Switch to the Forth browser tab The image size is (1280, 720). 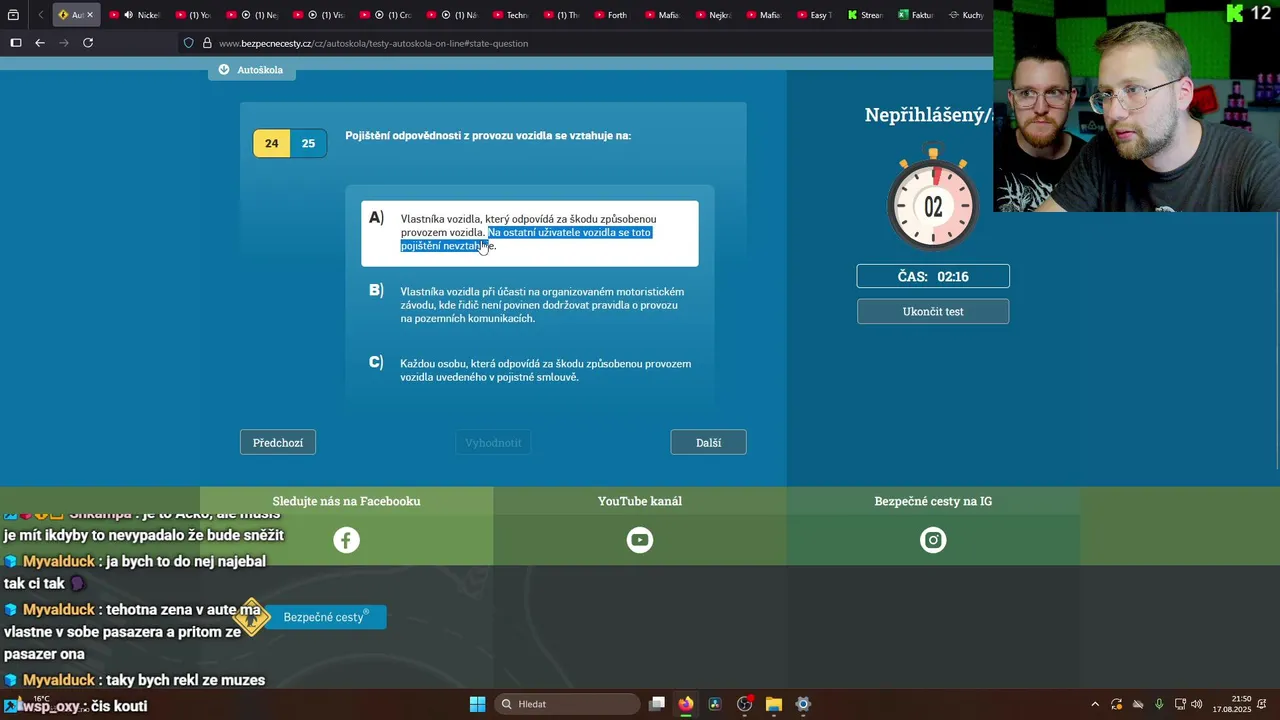click(609, 15)
